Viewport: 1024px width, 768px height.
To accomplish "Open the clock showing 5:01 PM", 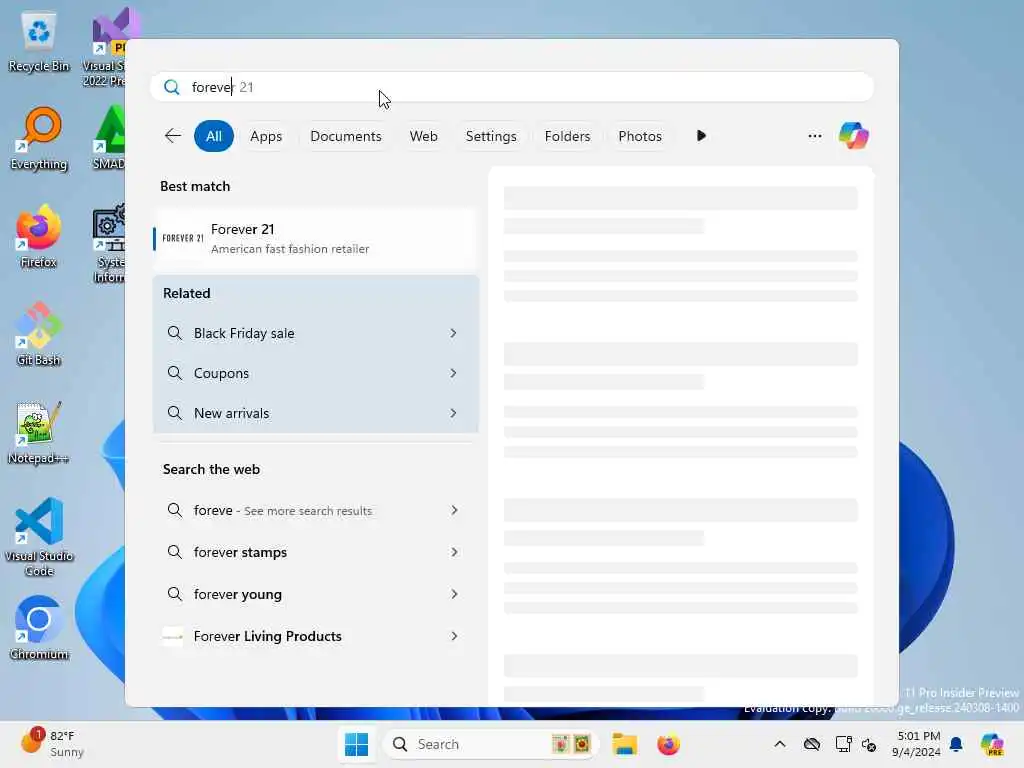I will point(917,744).
